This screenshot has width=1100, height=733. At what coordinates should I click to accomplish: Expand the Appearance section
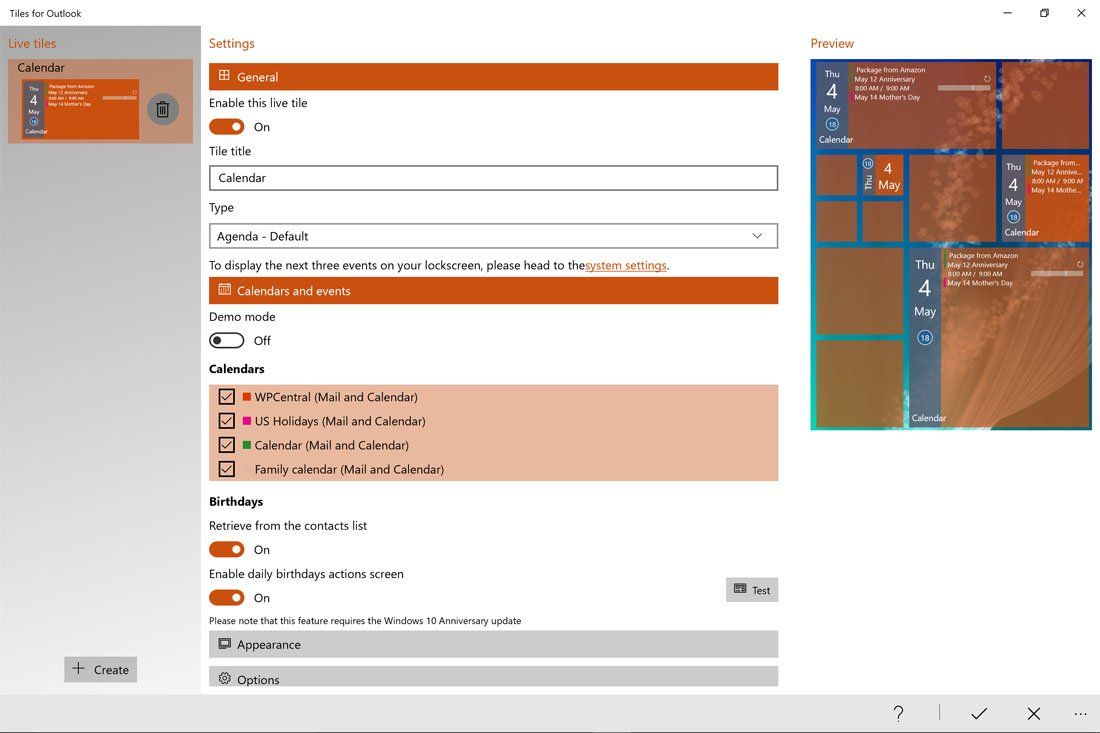click(493, 644)
